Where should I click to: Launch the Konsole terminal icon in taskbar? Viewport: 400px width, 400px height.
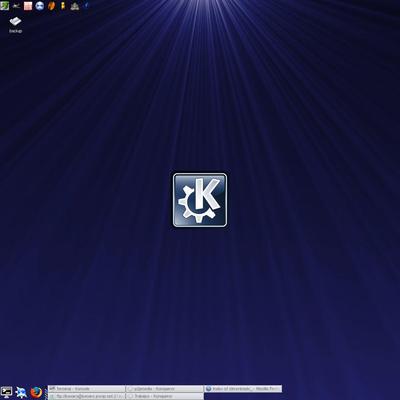click(6, 392)
